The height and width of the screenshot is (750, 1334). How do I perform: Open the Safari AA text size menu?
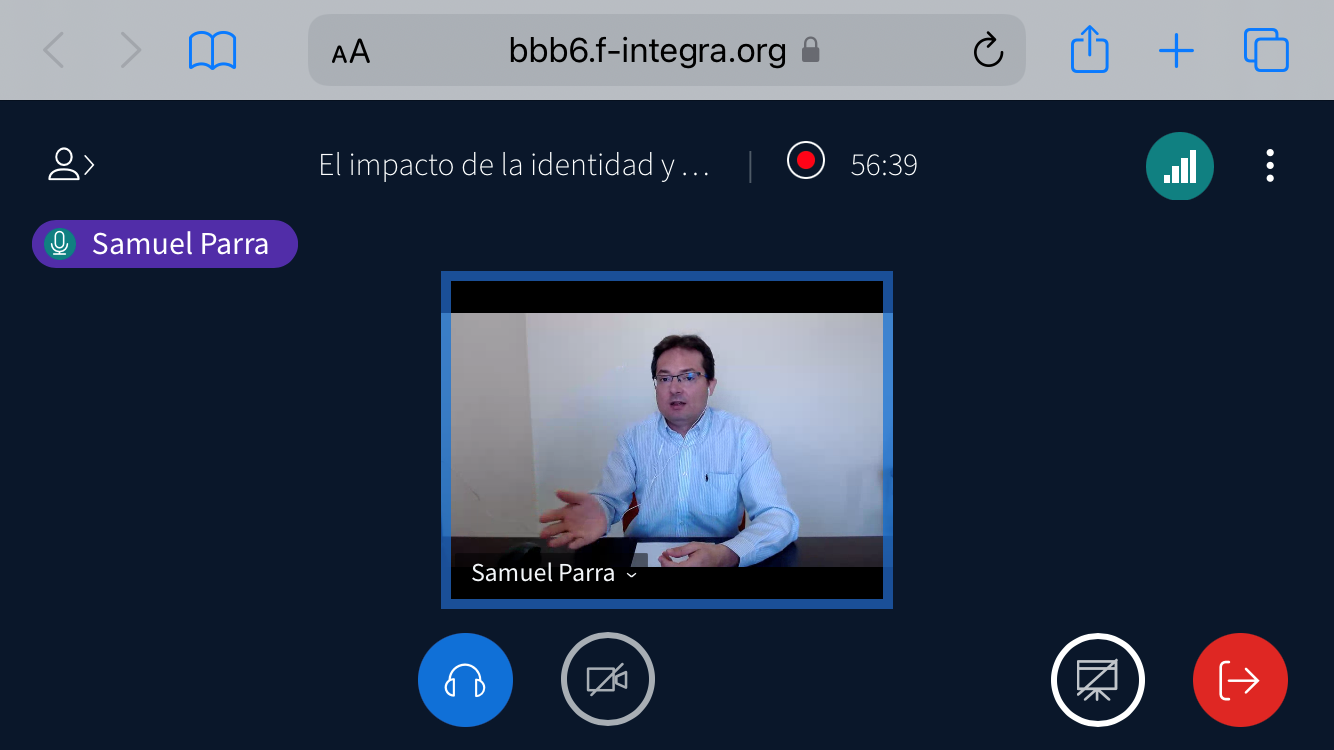351,51
